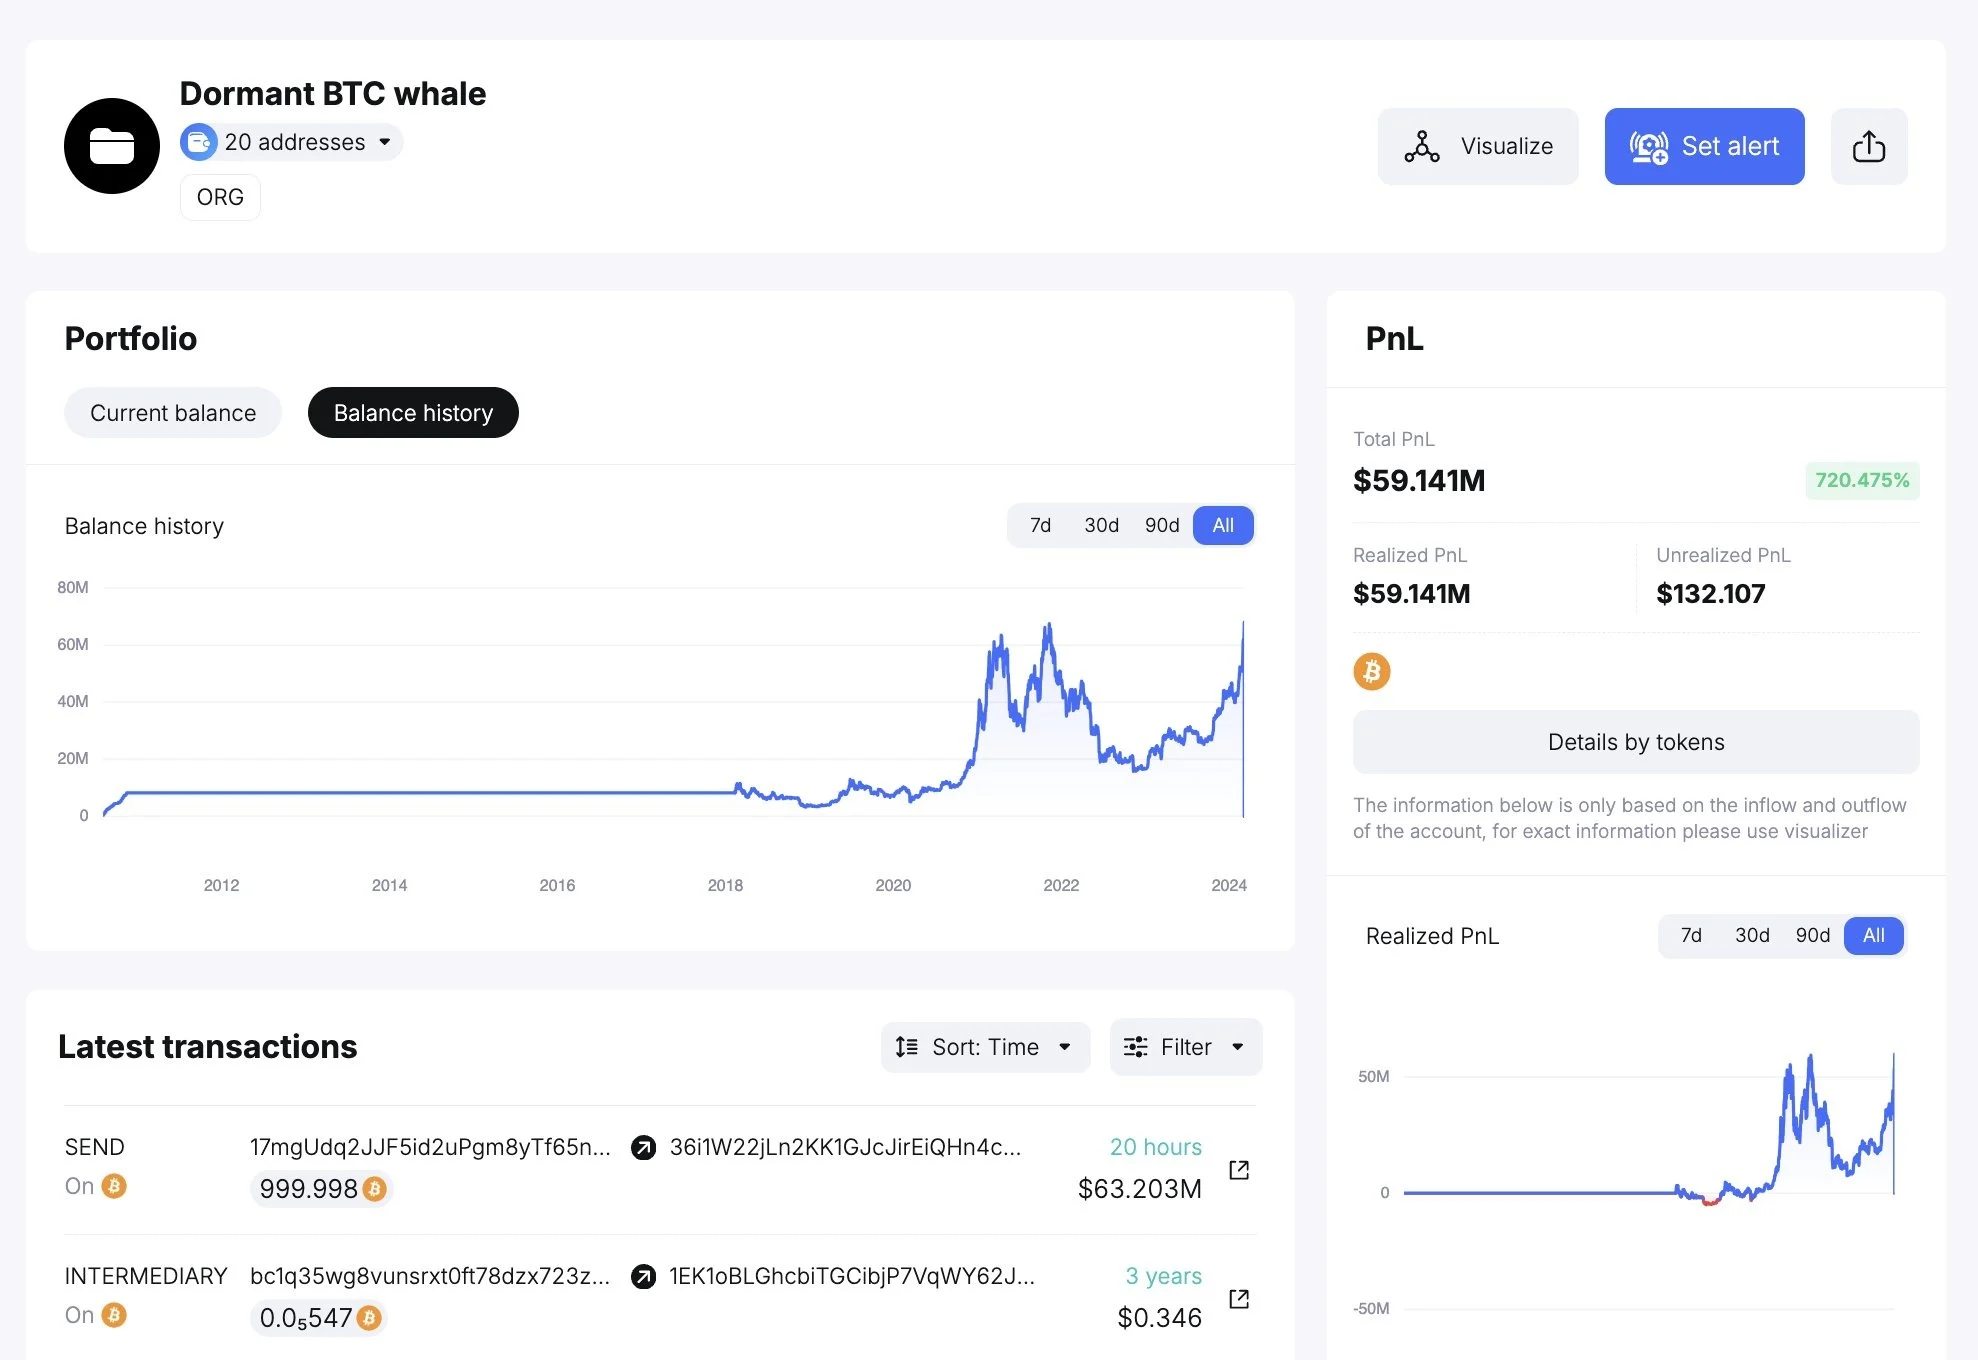The height and width of the screenshot is (1360, 1978).
Task: Toggle to Balance history view
Action: pos(412,412)
